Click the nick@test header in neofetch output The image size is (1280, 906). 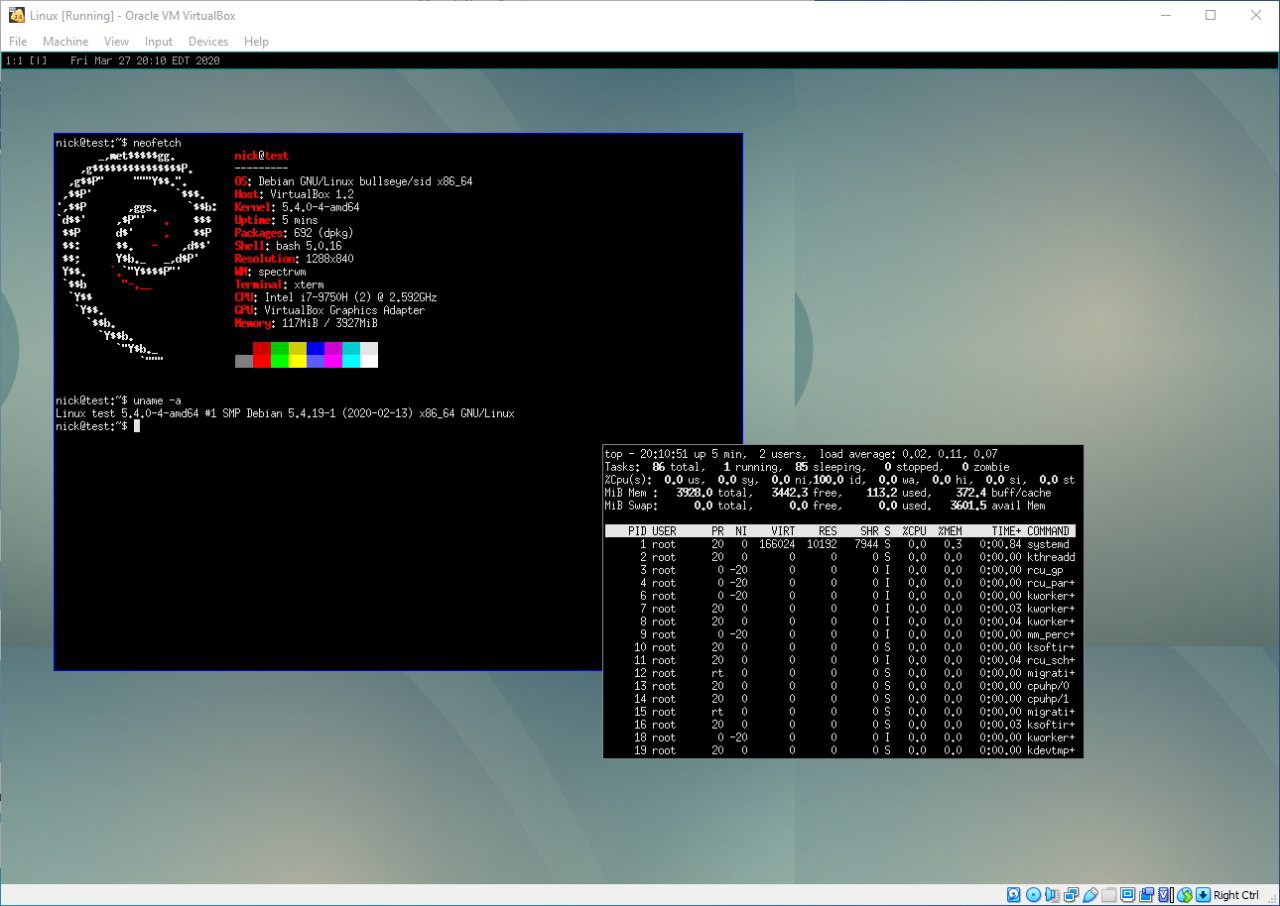point(261,156)
